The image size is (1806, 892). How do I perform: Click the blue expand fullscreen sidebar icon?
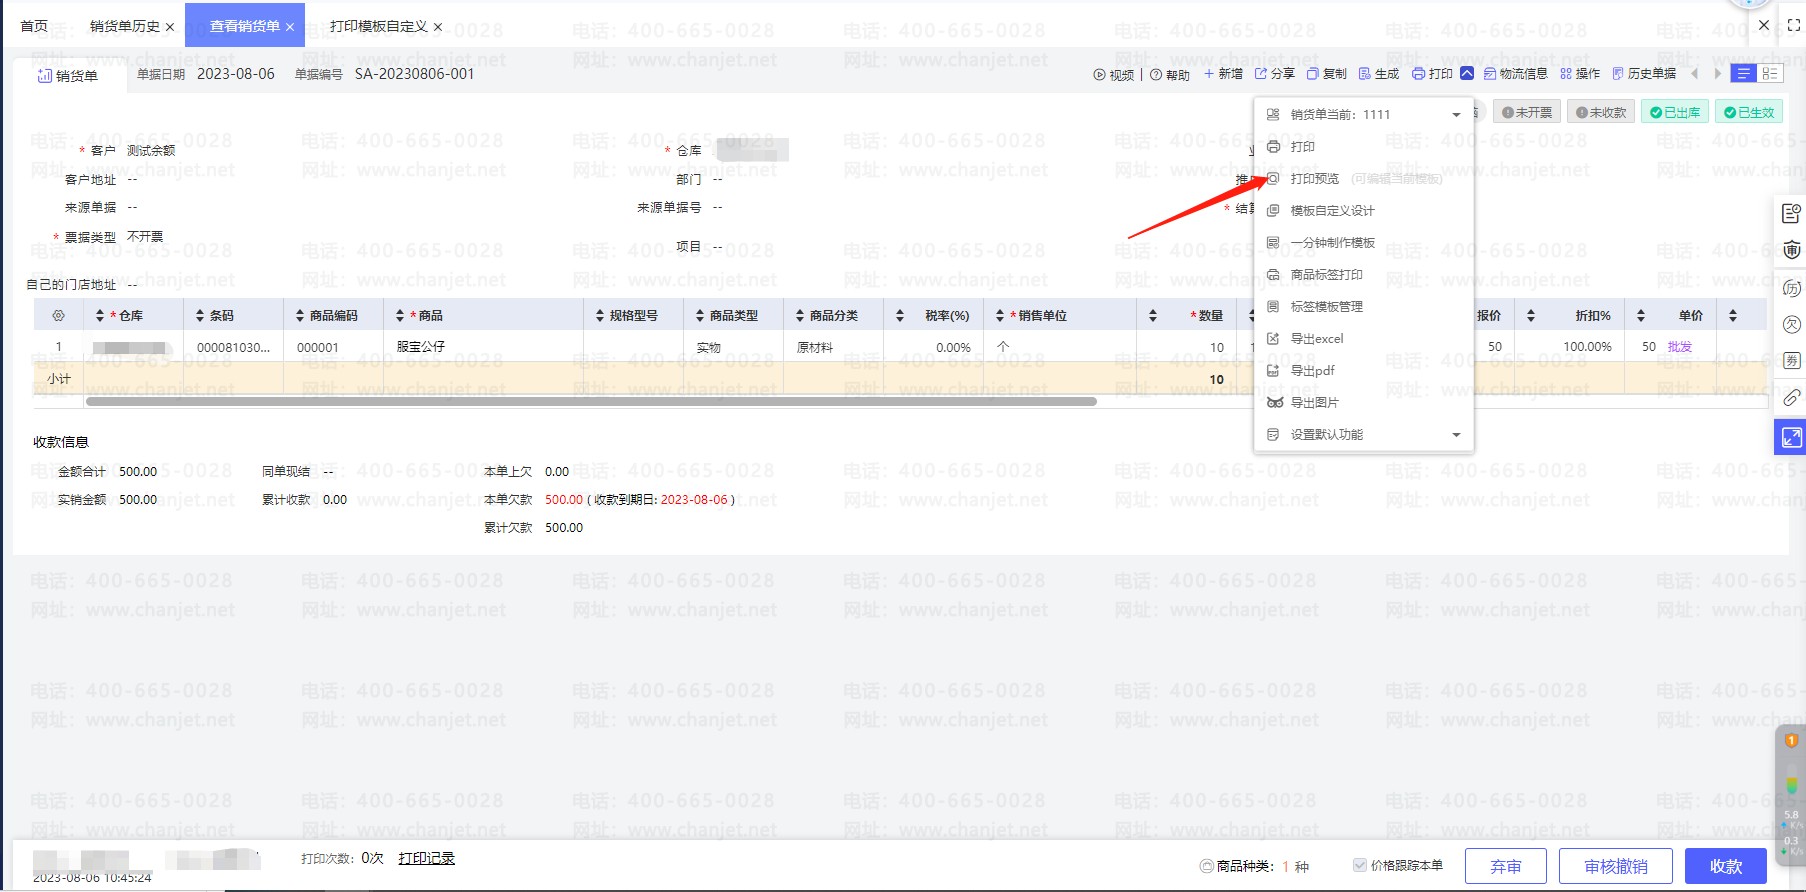coord(1790,437)
